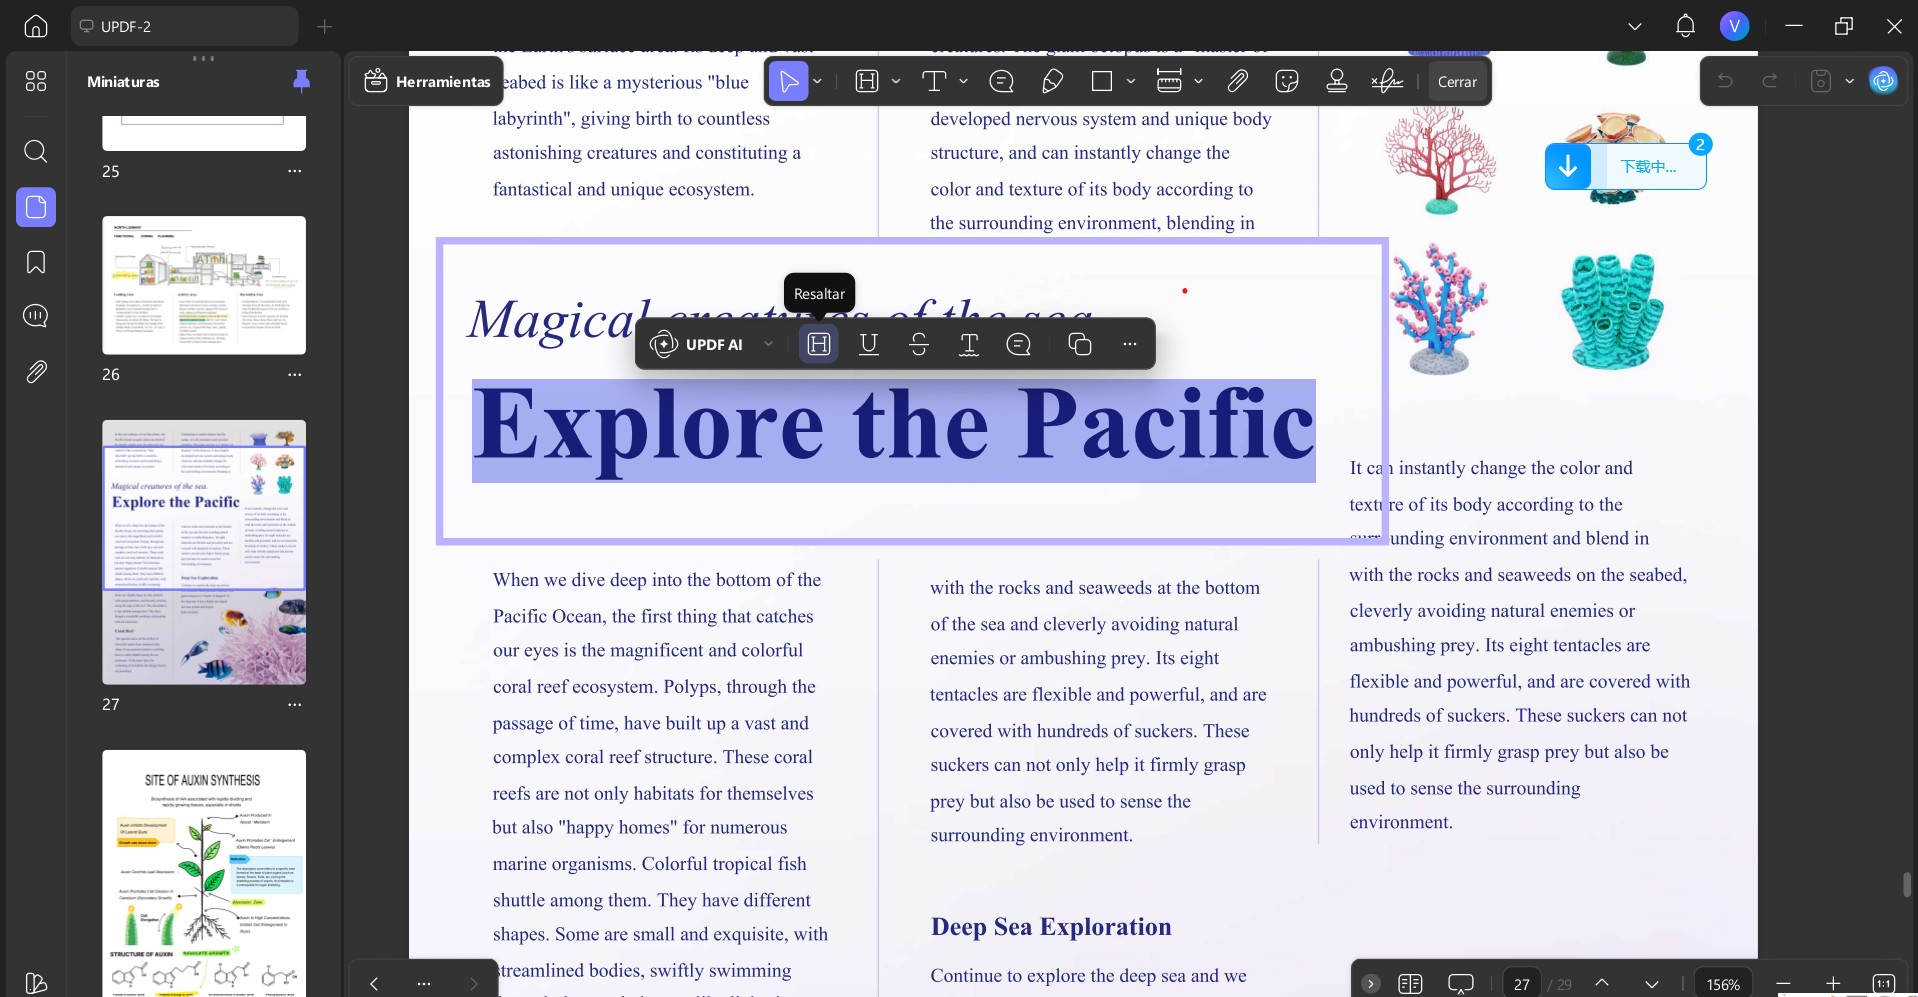Select the Stamp tool
This screenshot has height=997, width=1918.
click(x=1337, y=81)
